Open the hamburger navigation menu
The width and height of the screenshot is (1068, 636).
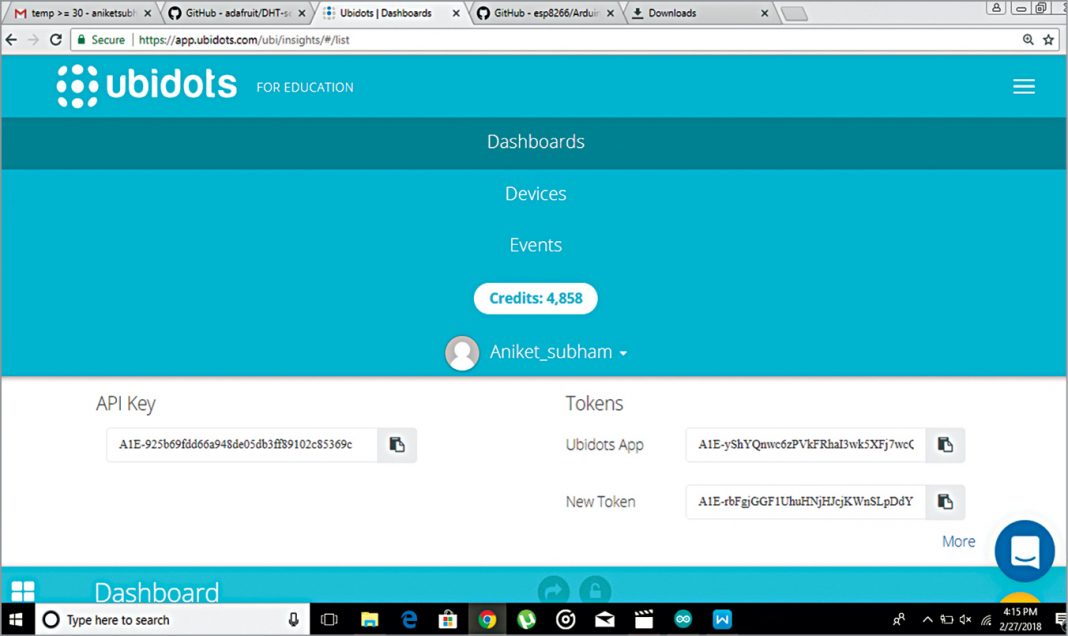click(x=1023, y=86)
